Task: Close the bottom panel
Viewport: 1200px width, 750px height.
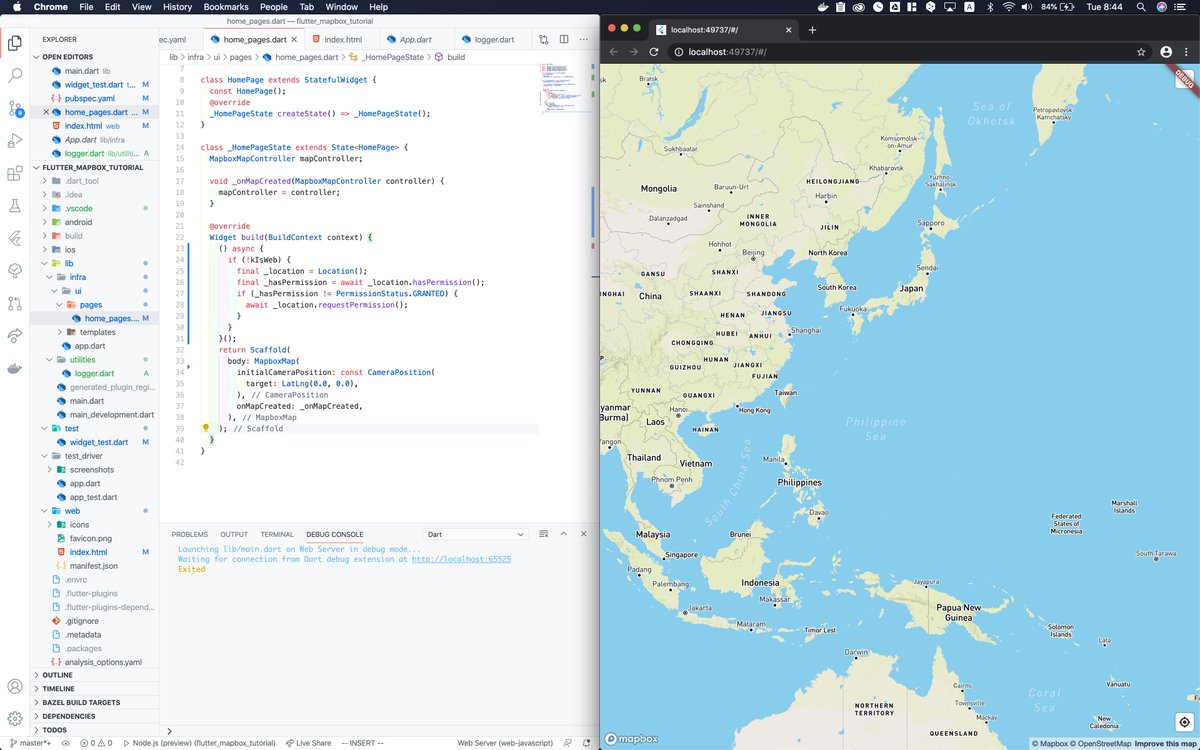Action: click(x=584, y=534)
